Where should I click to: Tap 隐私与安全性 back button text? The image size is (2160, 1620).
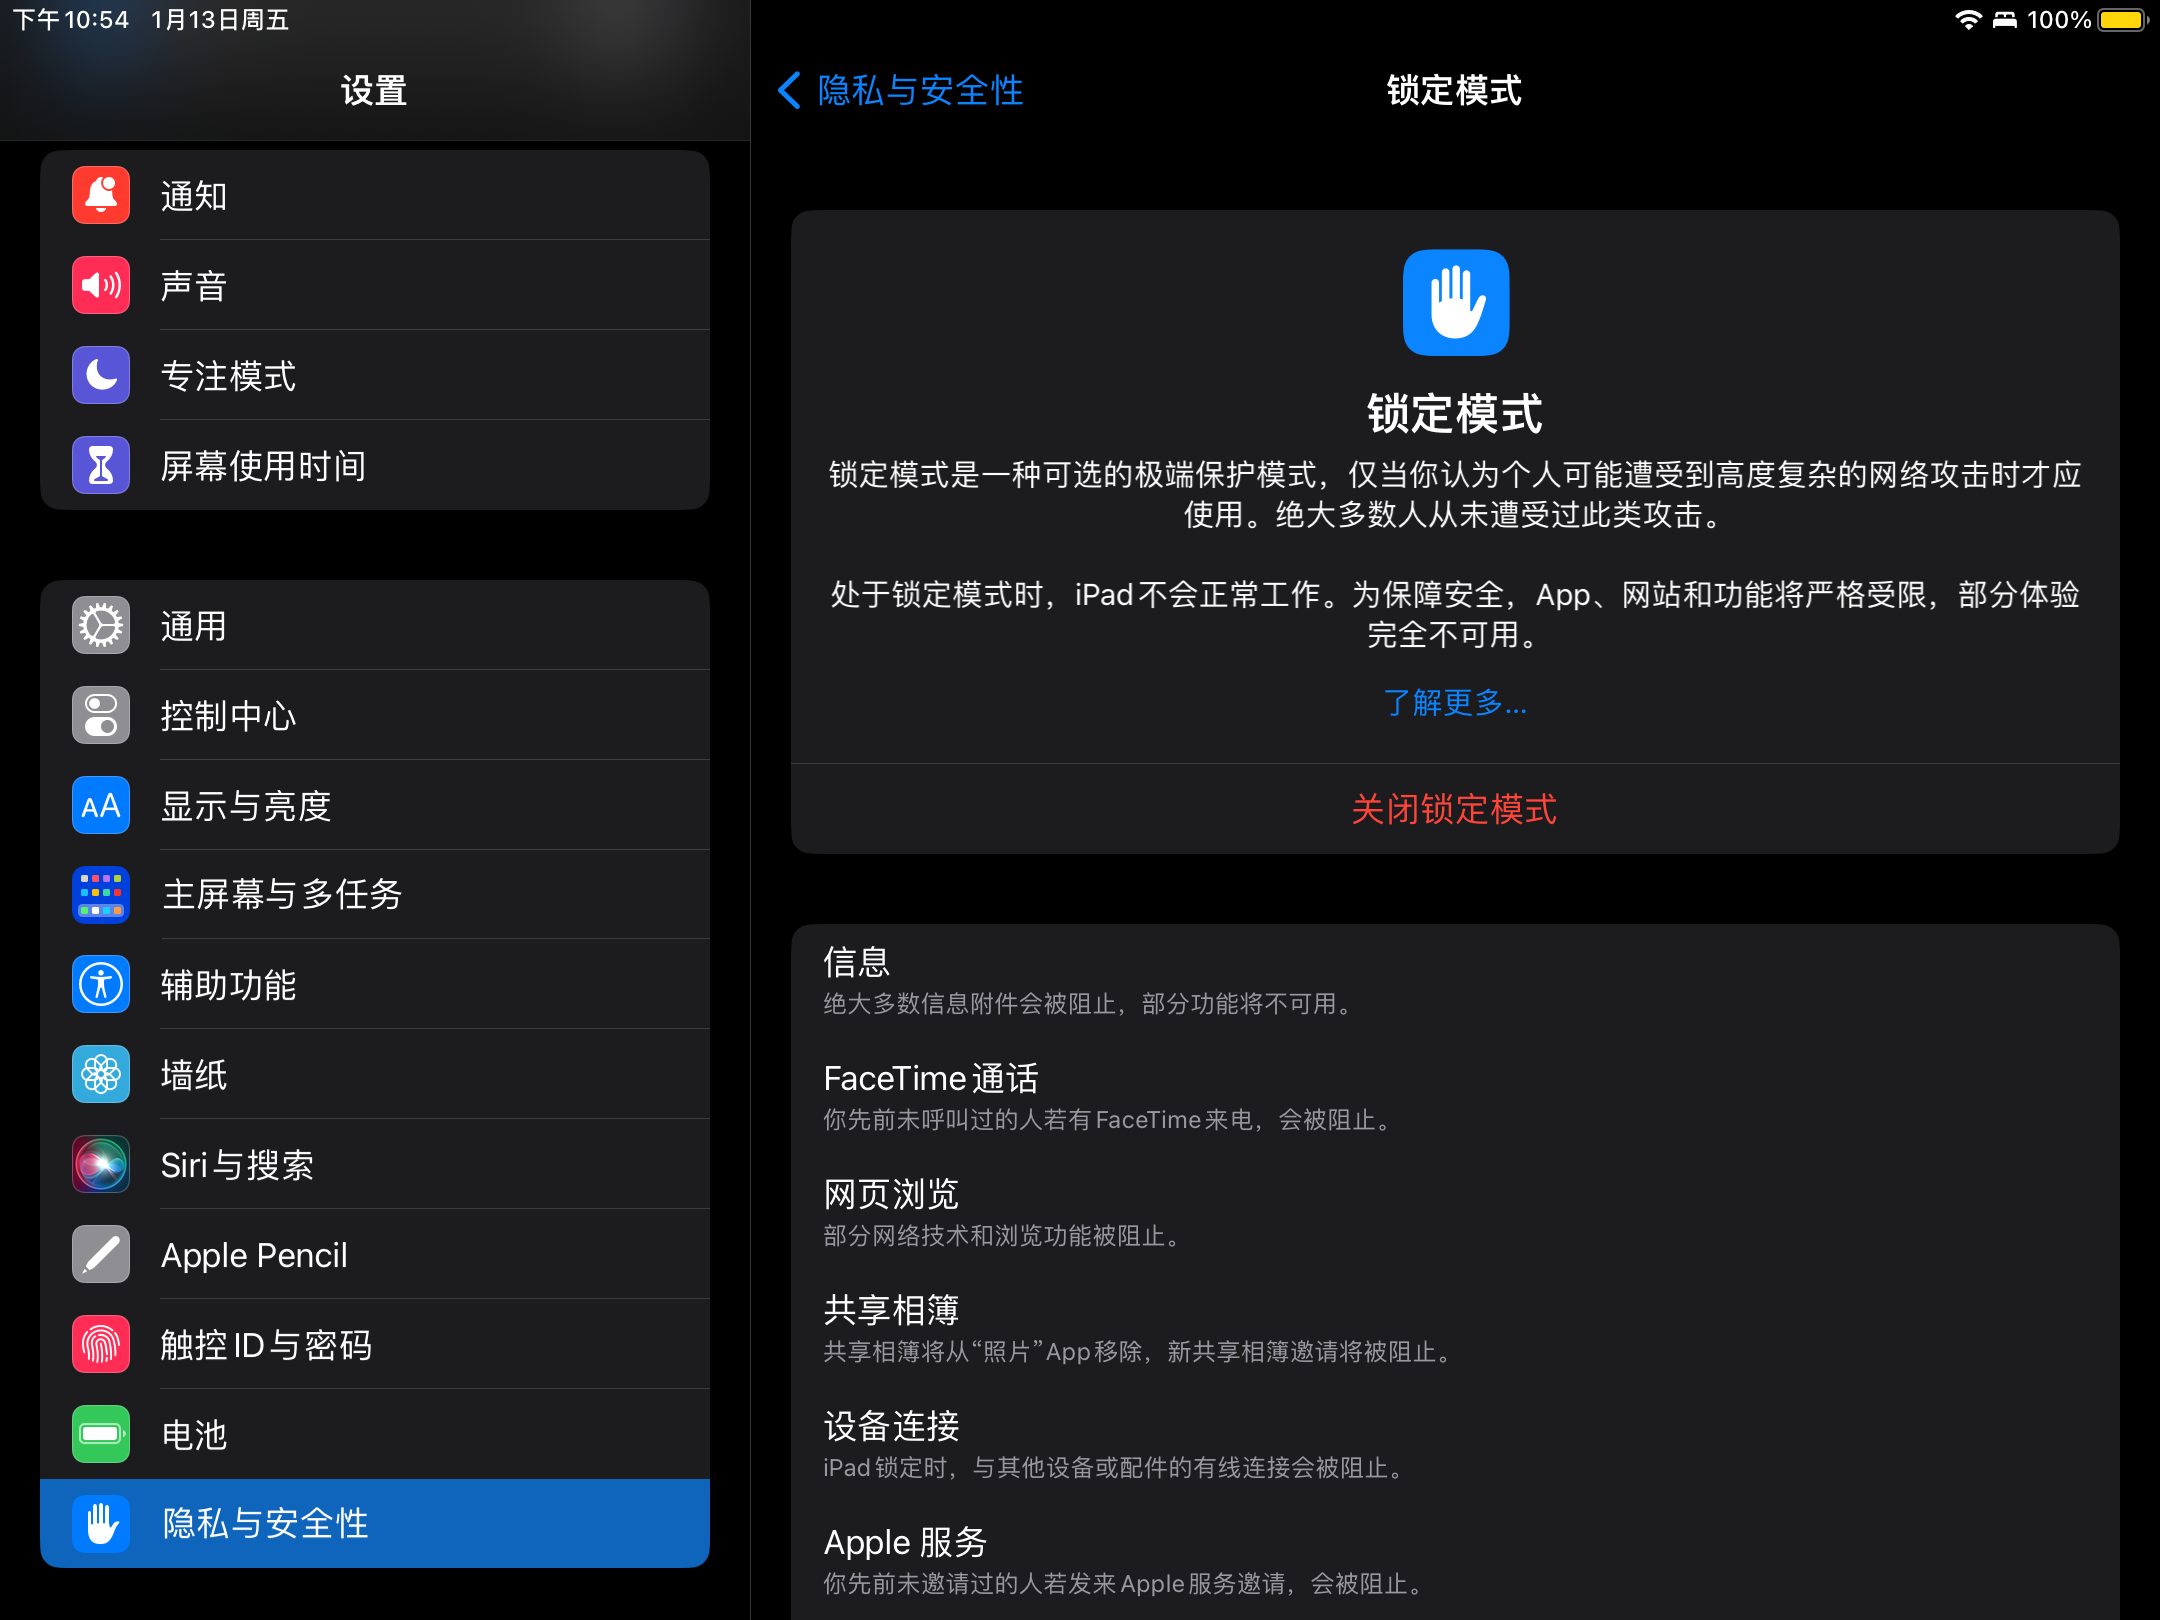point(920,90)
